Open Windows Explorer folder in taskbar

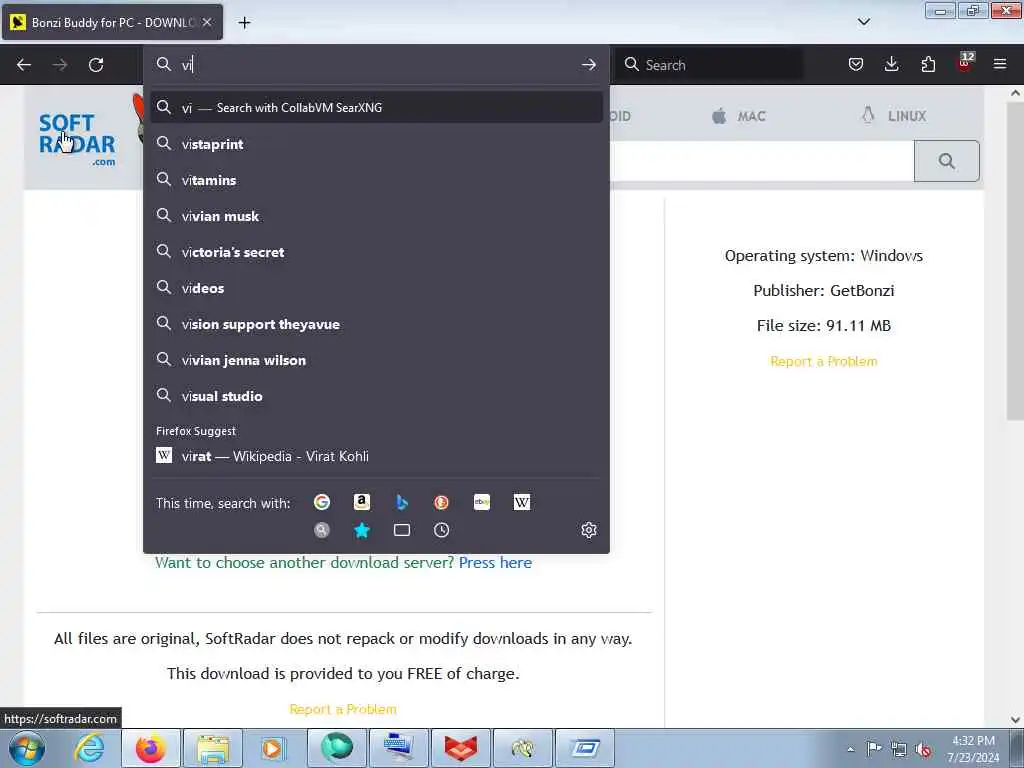[x=212, y=748]
